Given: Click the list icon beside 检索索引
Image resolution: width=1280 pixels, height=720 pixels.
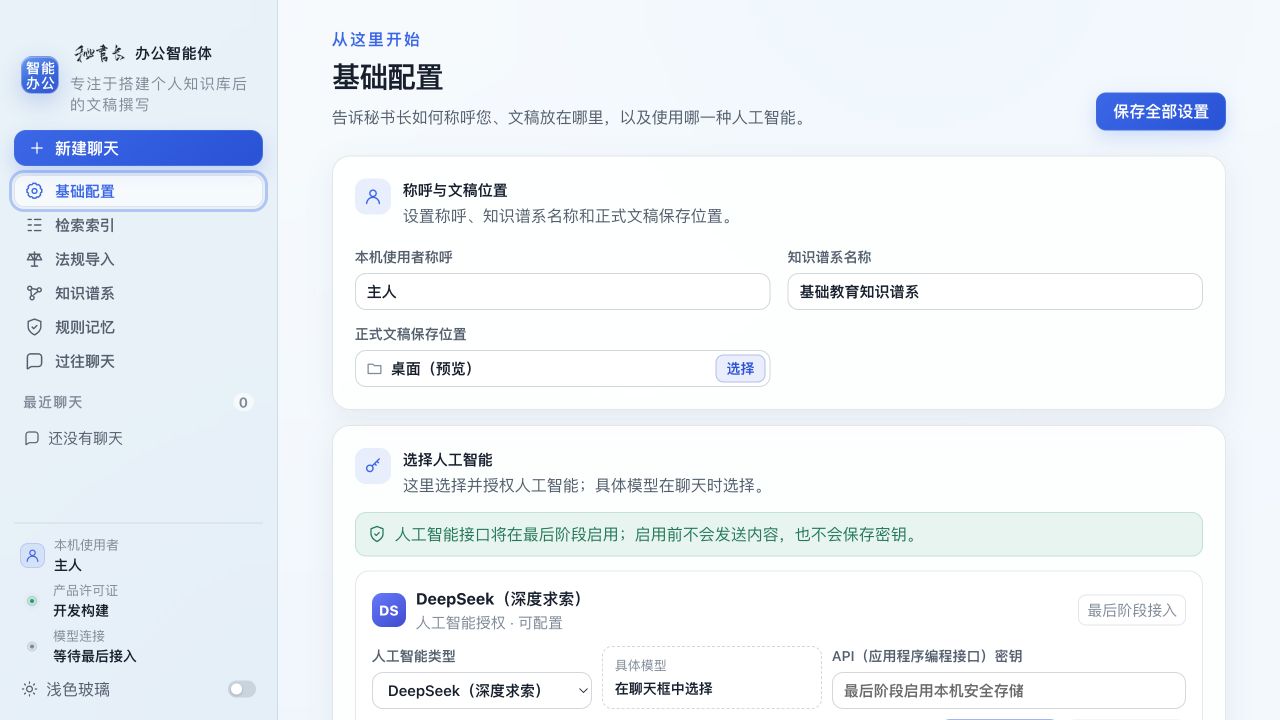Looking at the screenshot, I should pyautogui.click(x=34, y=225).
